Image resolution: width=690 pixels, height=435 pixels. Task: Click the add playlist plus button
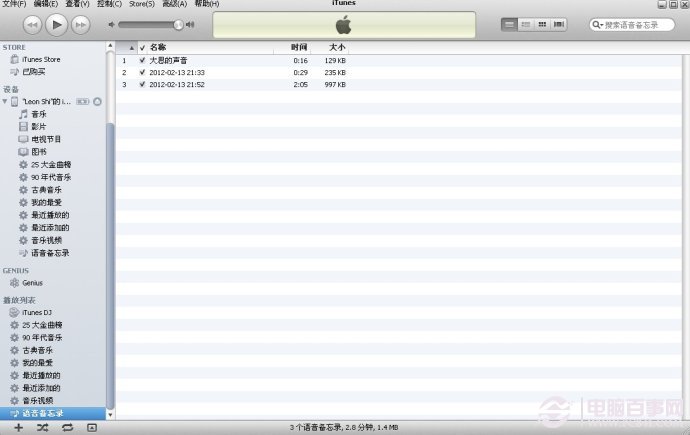(18, 428)
